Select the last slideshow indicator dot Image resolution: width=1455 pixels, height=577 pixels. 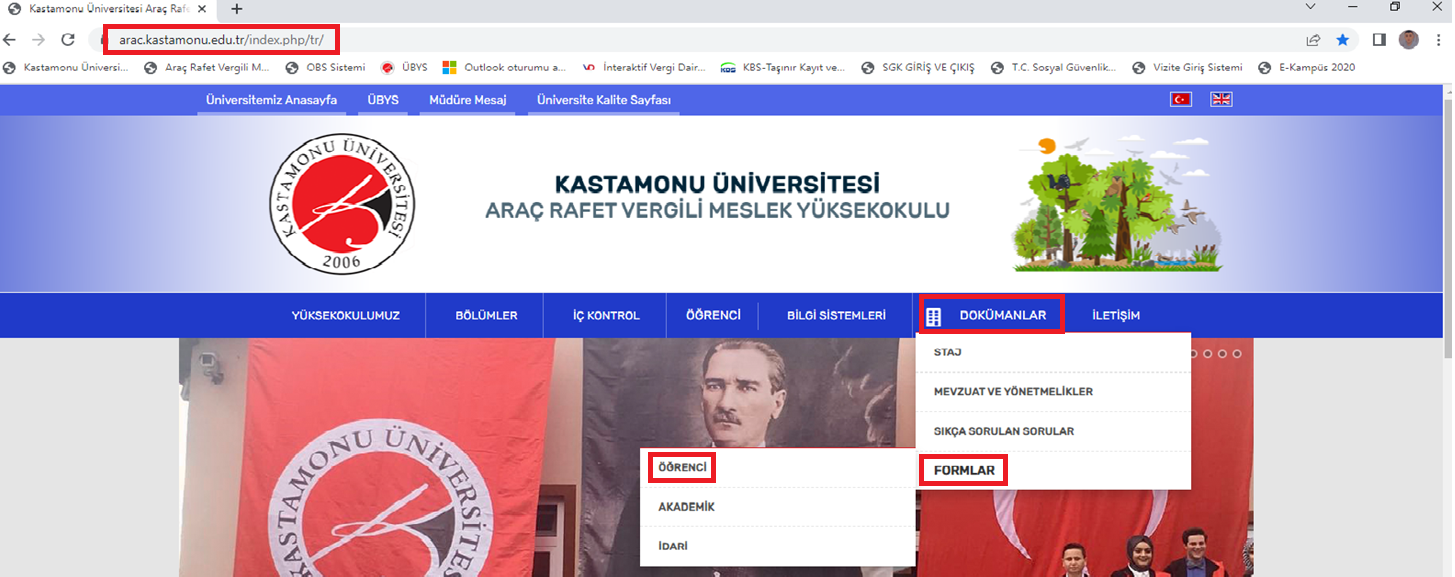click(x=1237, y=353)
